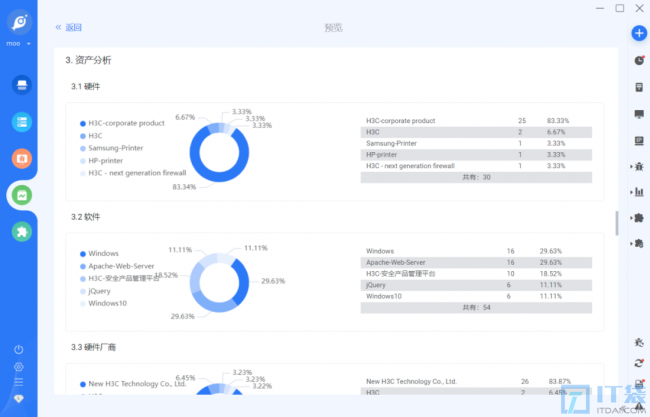Image resolution: width=650 pixels, height=417 pixels.
Task: Open the scan page sidebar icon
Action: coord(22,85)
